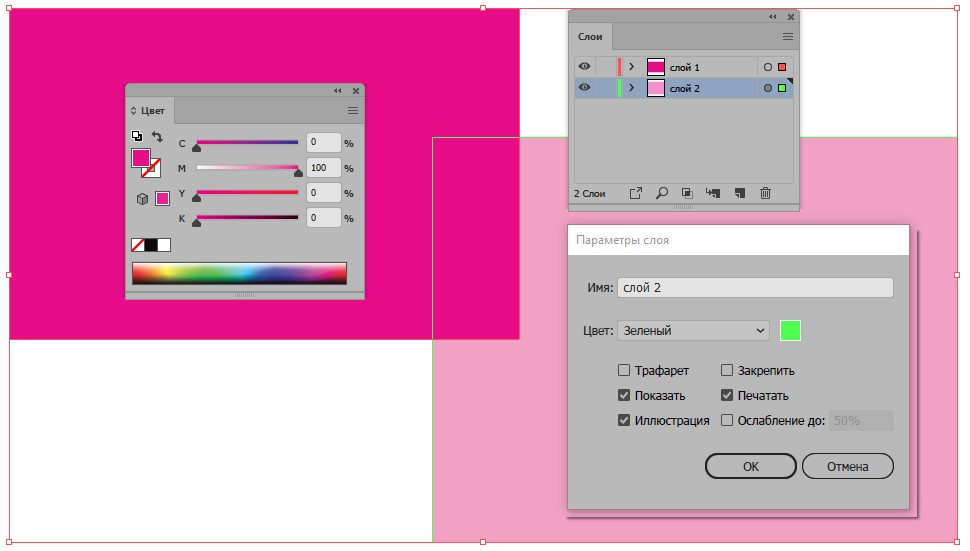Click the make clipping mask icon
Screen dimensions: 970x551
click(x=687, y=193)
